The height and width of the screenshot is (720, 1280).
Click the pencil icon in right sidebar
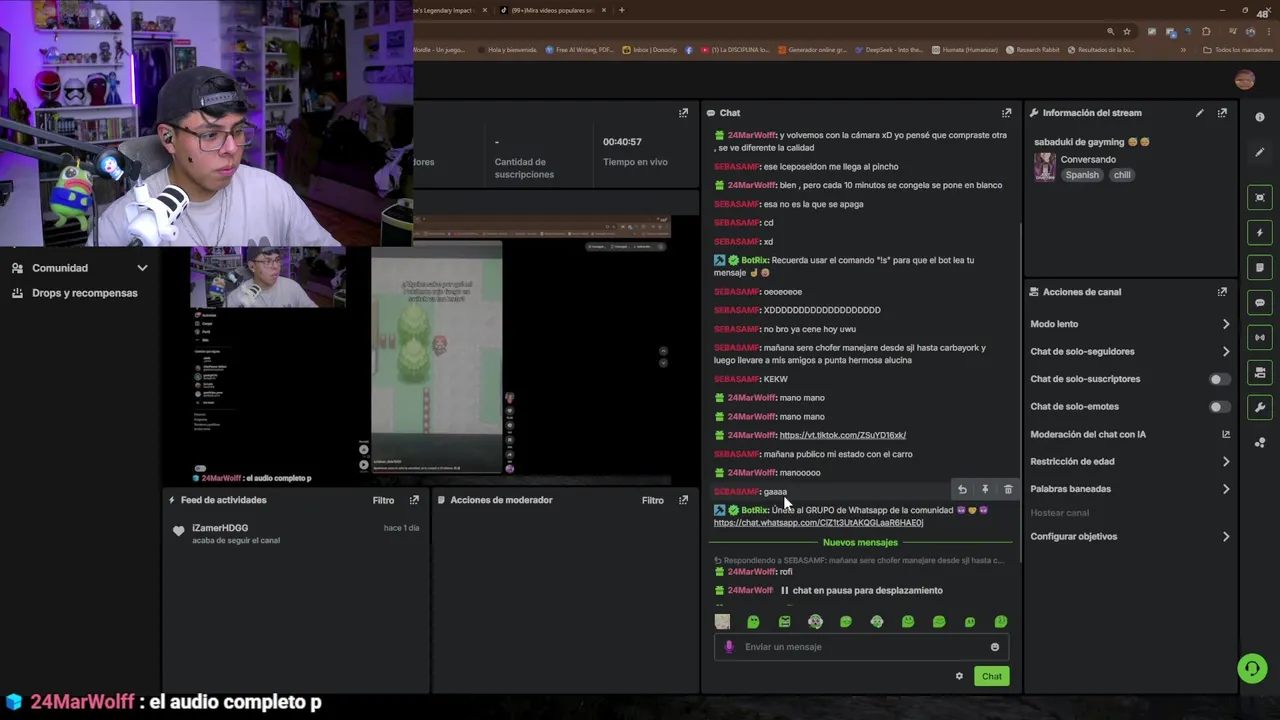[x=1260, y=152]
